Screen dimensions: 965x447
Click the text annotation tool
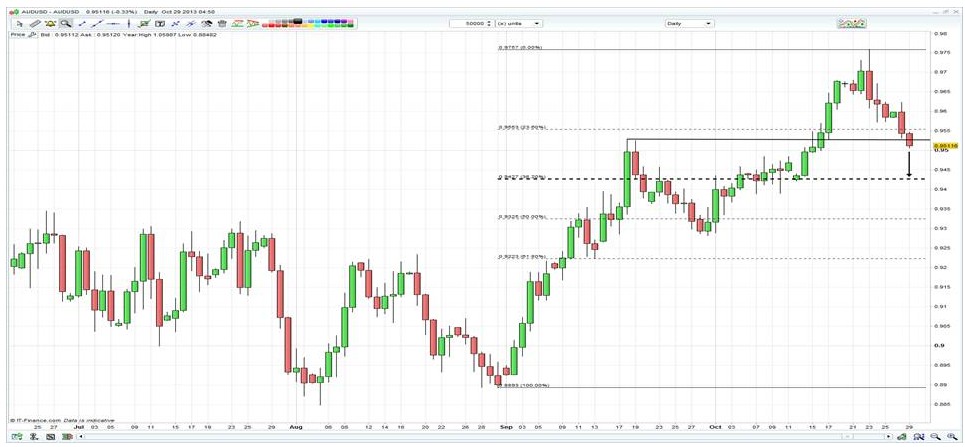pyautogui.click(x=160, y=24)
